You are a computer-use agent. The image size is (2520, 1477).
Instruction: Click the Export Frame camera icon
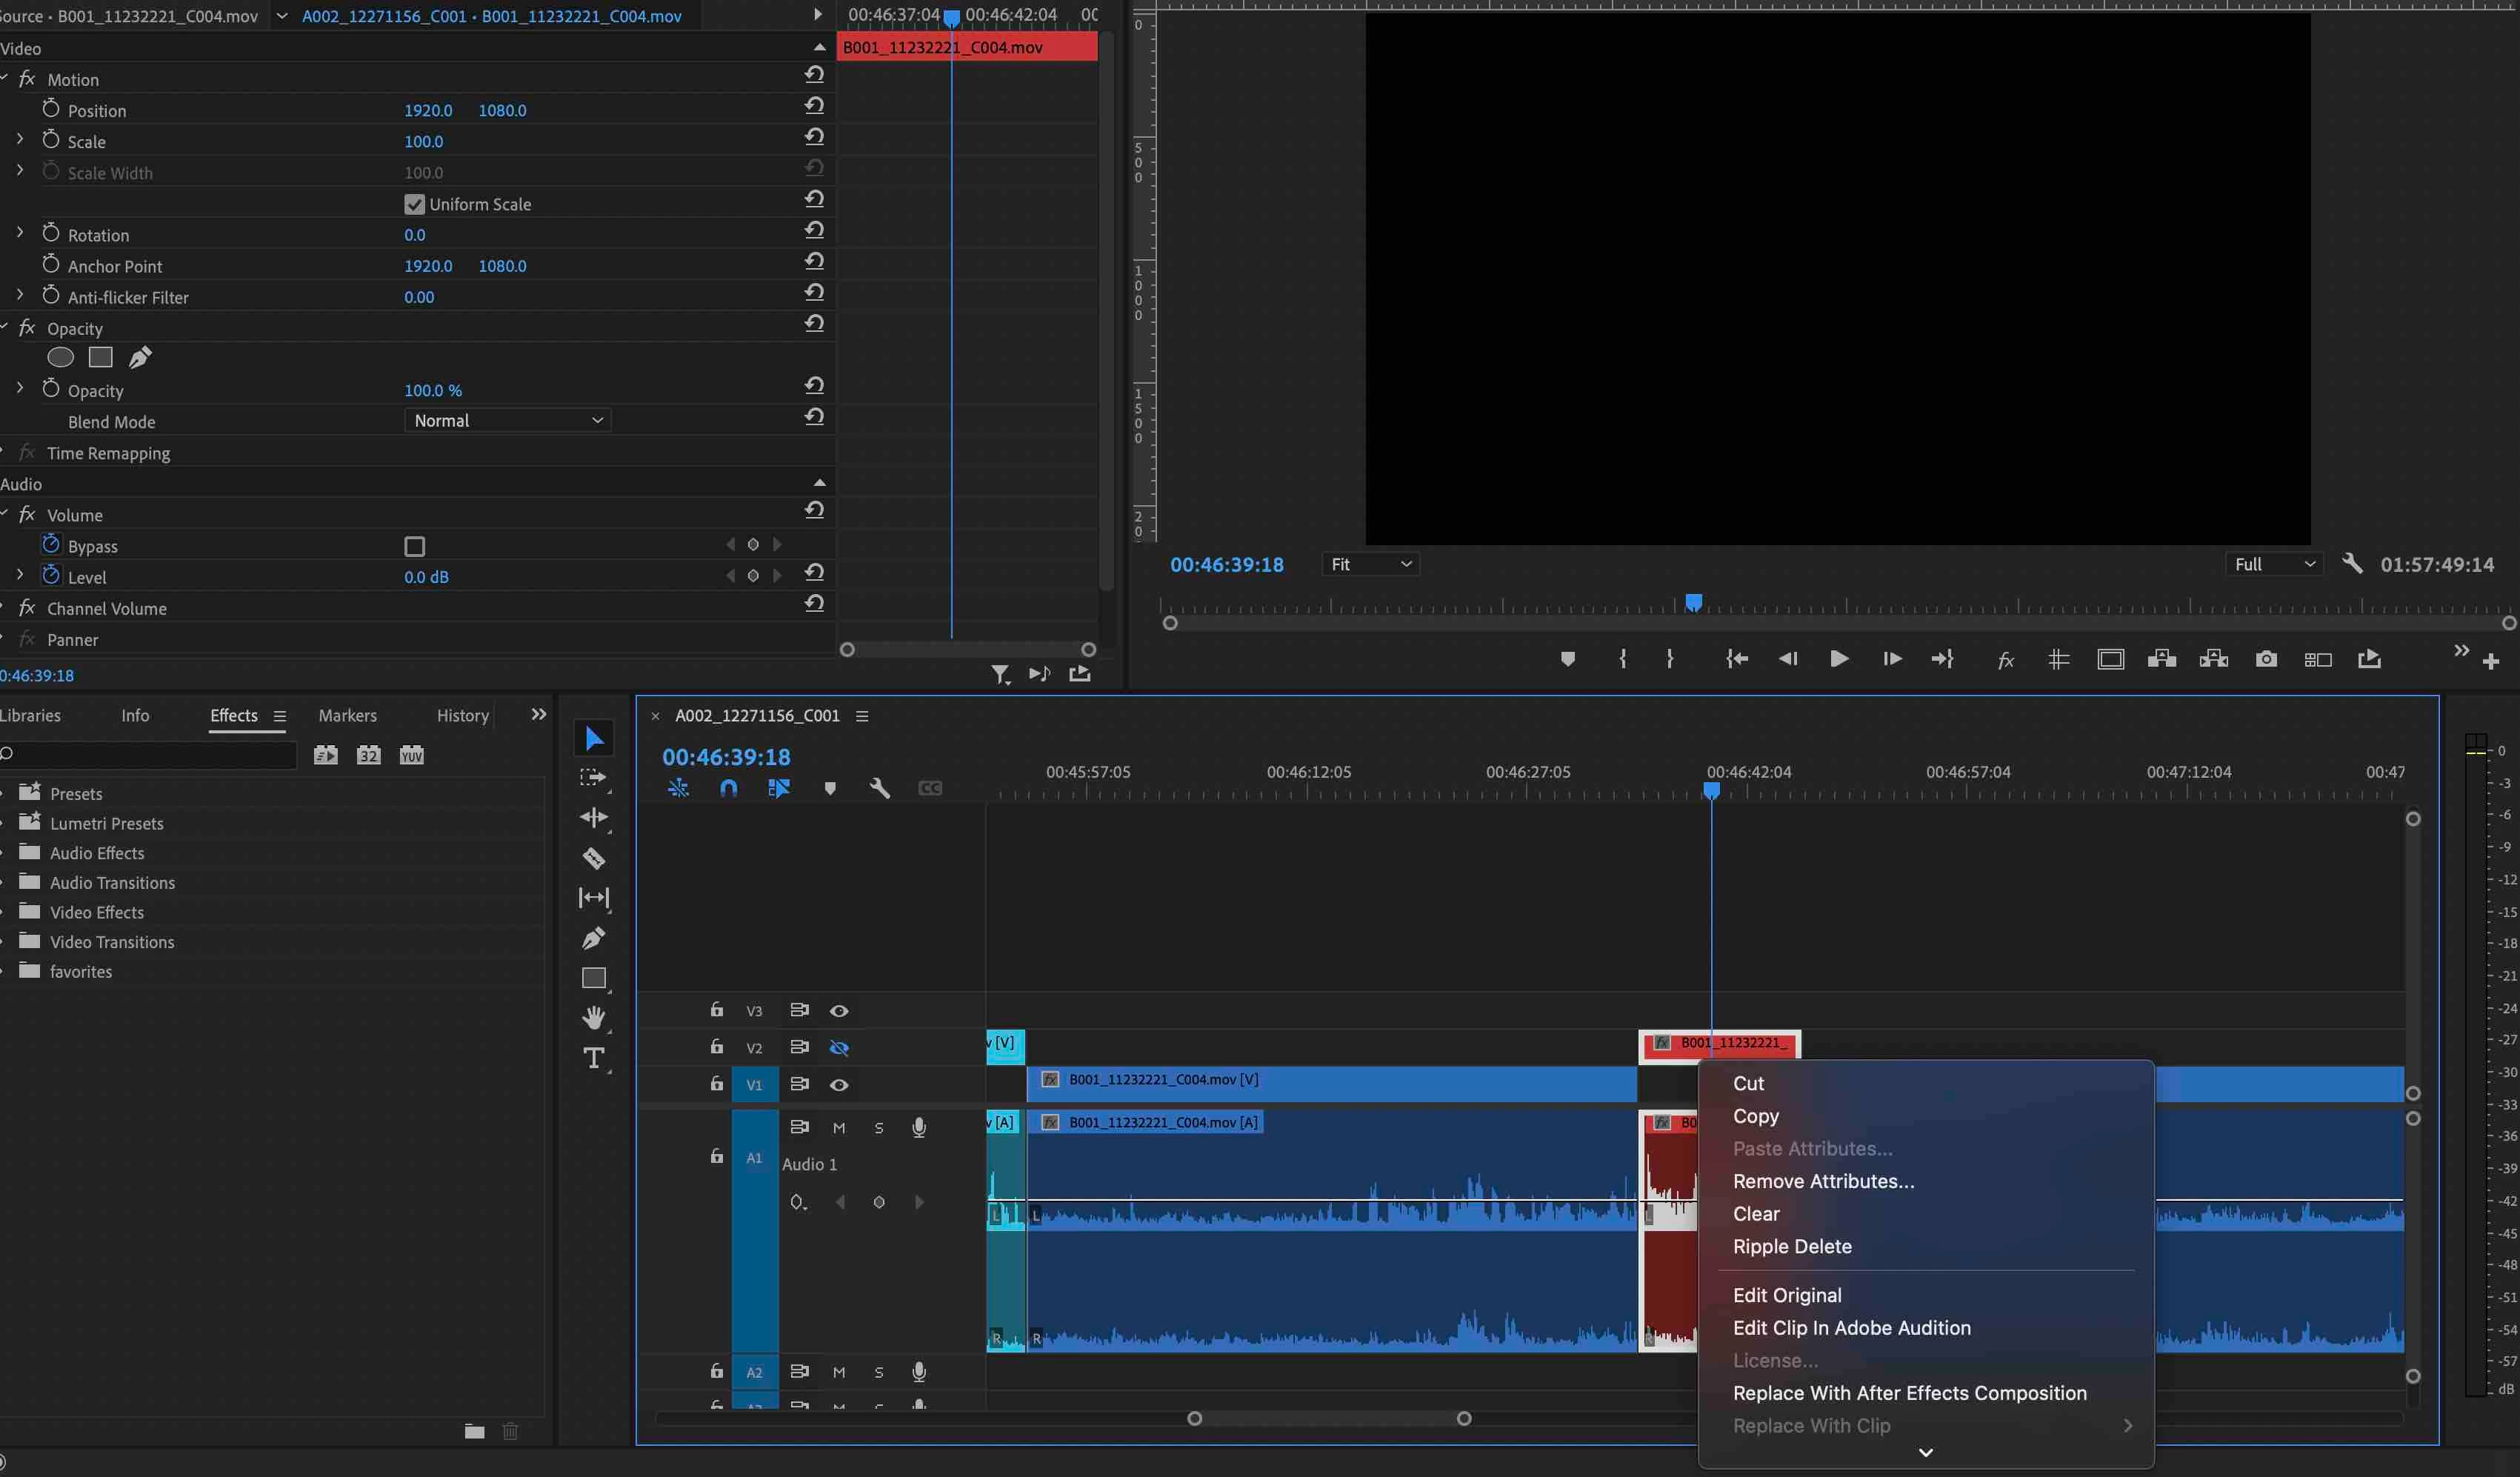pos(2266,659)
